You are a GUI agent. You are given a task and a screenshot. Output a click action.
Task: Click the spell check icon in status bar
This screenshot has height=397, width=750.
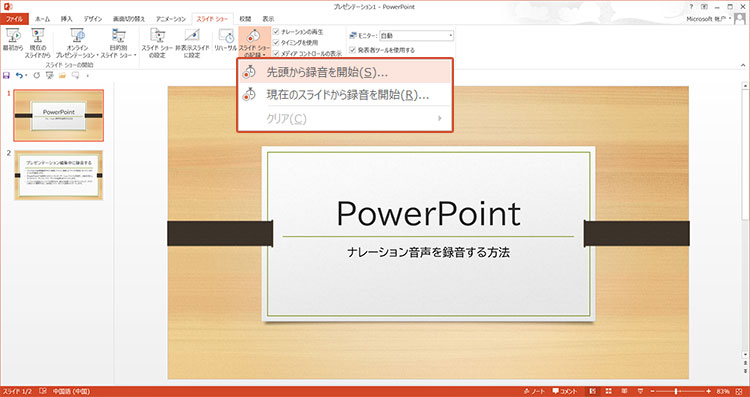(x=43, y=391)
